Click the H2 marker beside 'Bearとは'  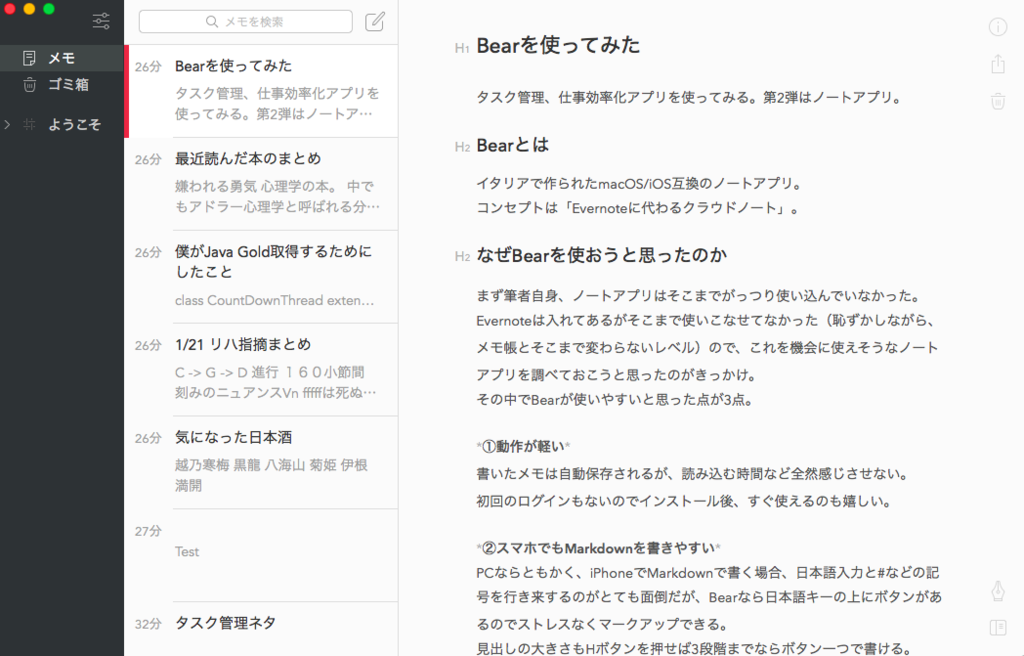(462, 147)
